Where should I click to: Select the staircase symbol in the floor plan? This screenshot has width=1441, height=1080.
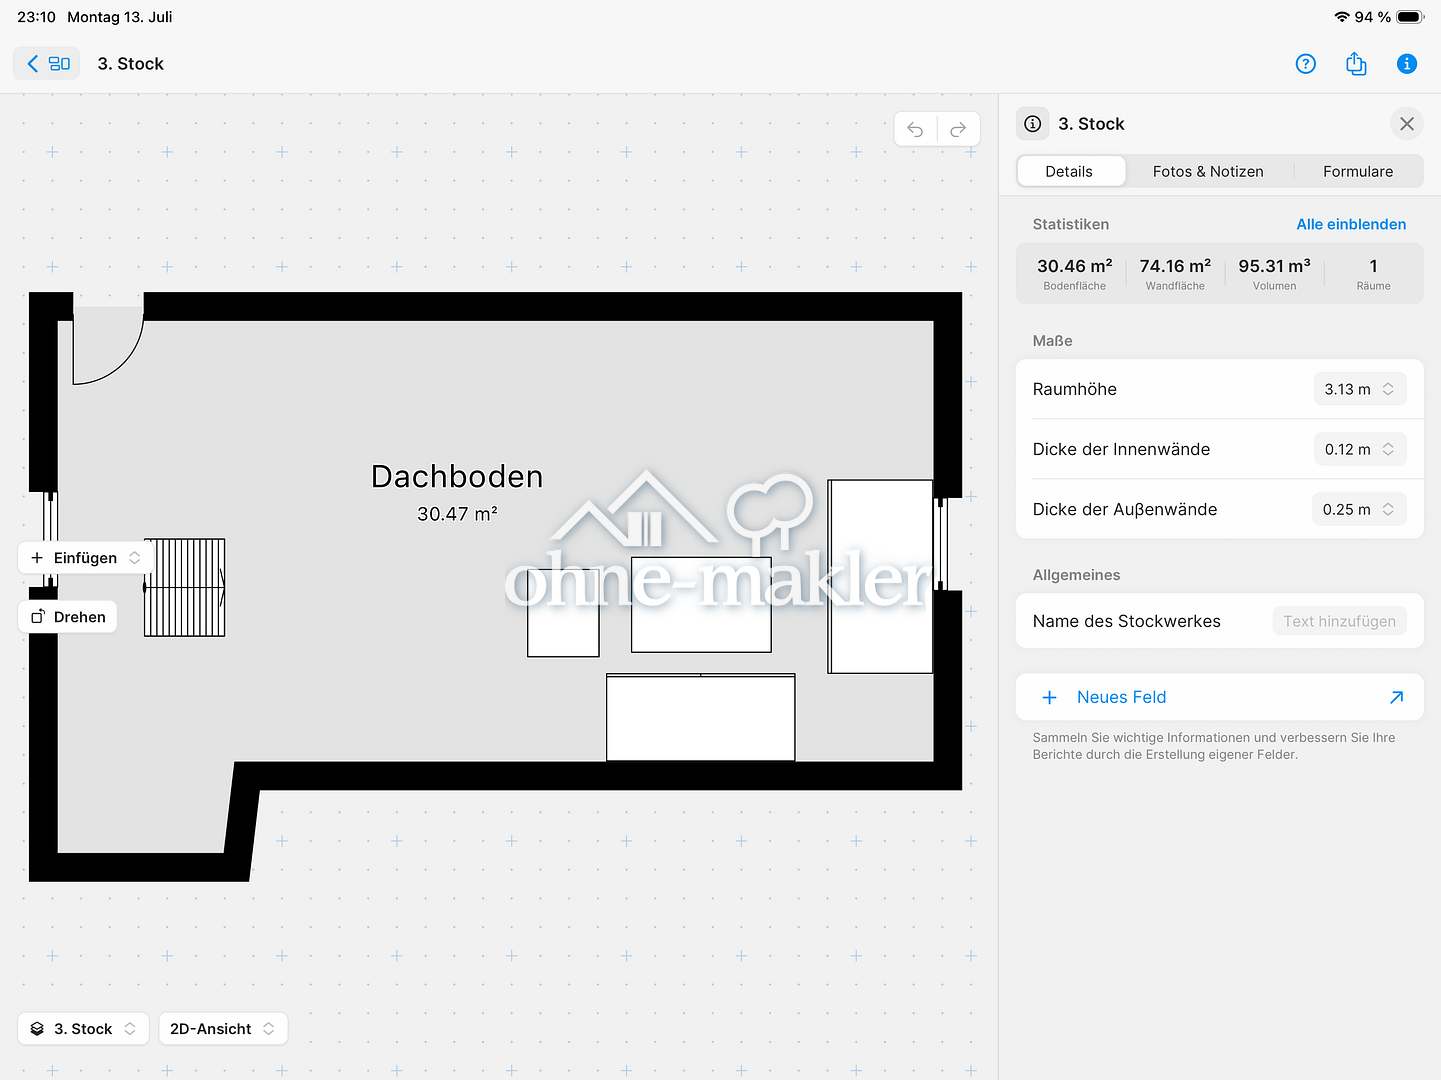pyautogui.click(x=185, y=588)
